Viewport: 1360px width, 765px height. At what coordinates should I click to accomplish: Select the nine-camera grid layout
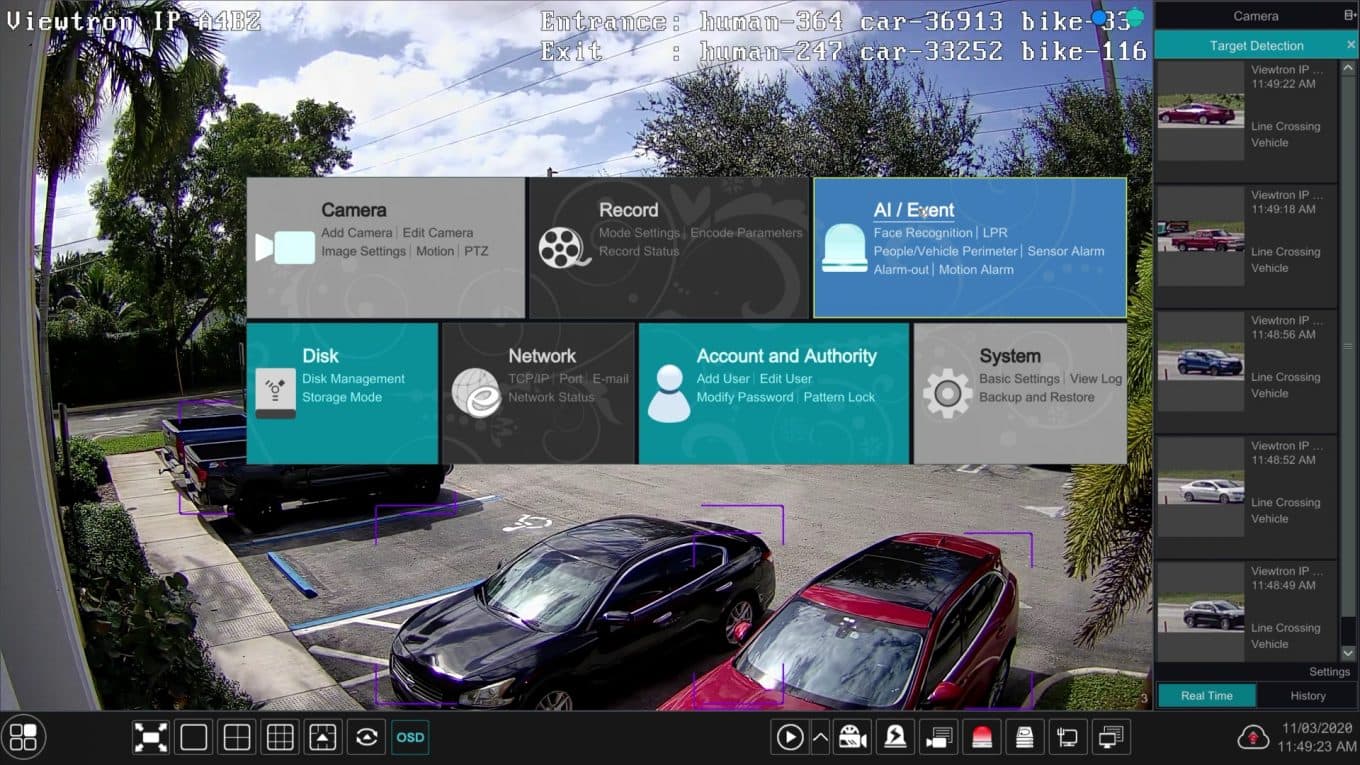point(280,737)
